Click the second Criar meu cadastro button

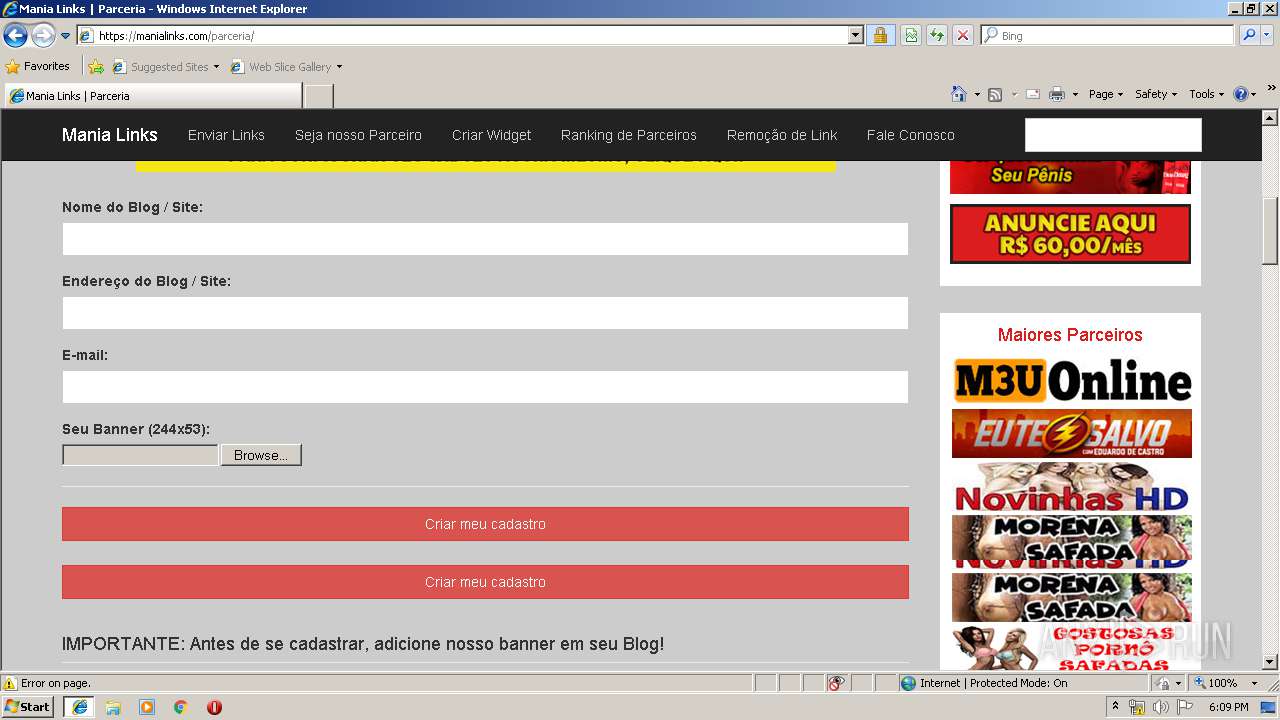(x=485, y=582)
